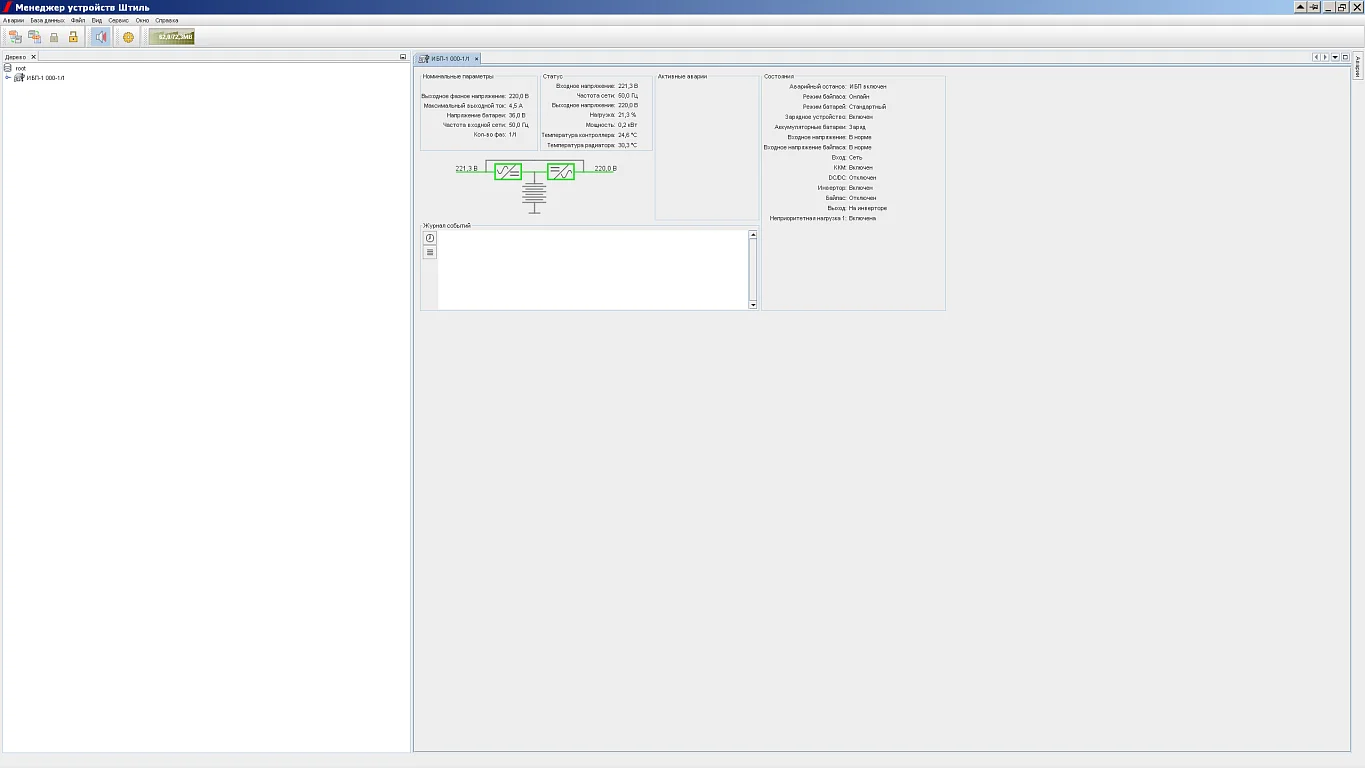Click the list icon in the event log
The height and width of the screenshot is (768, 1365).
click(430, 252)
